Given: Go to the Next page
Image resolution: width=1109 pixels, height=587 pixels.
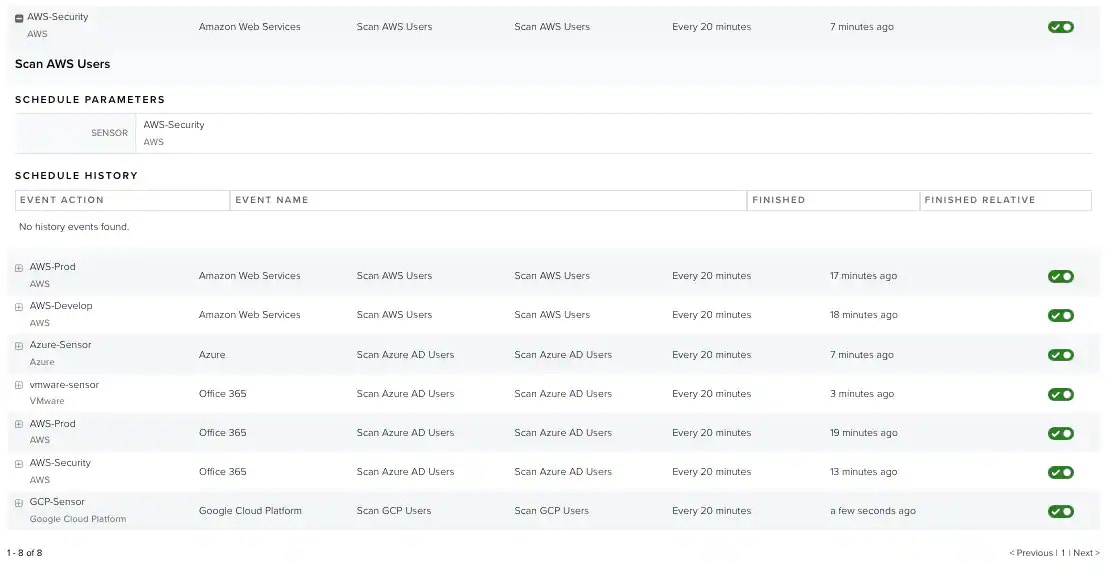Looking at the screenshot, I should (x=1086, y=553).
